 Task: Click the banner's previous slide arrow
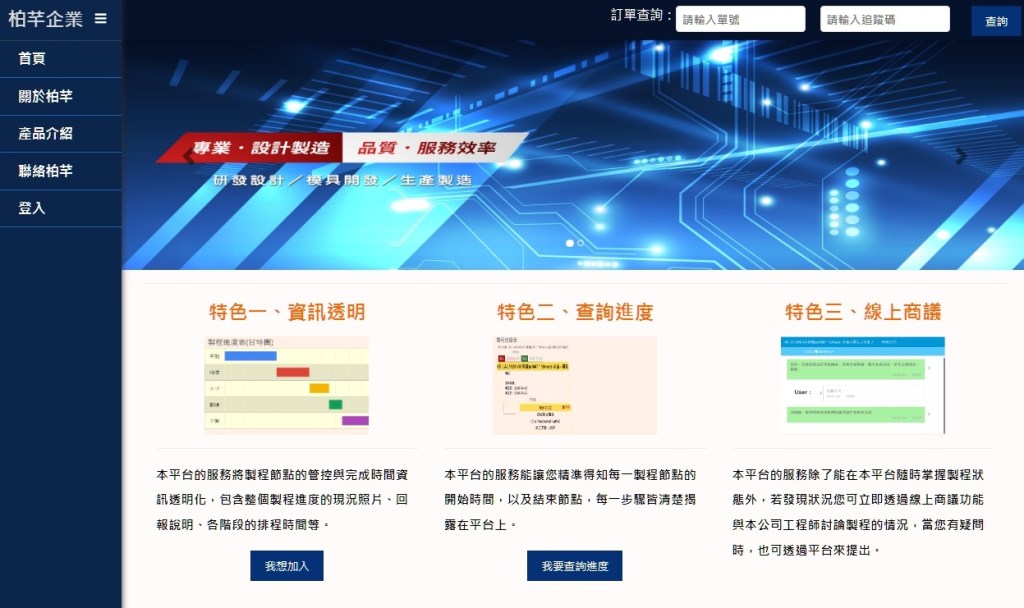187,156
